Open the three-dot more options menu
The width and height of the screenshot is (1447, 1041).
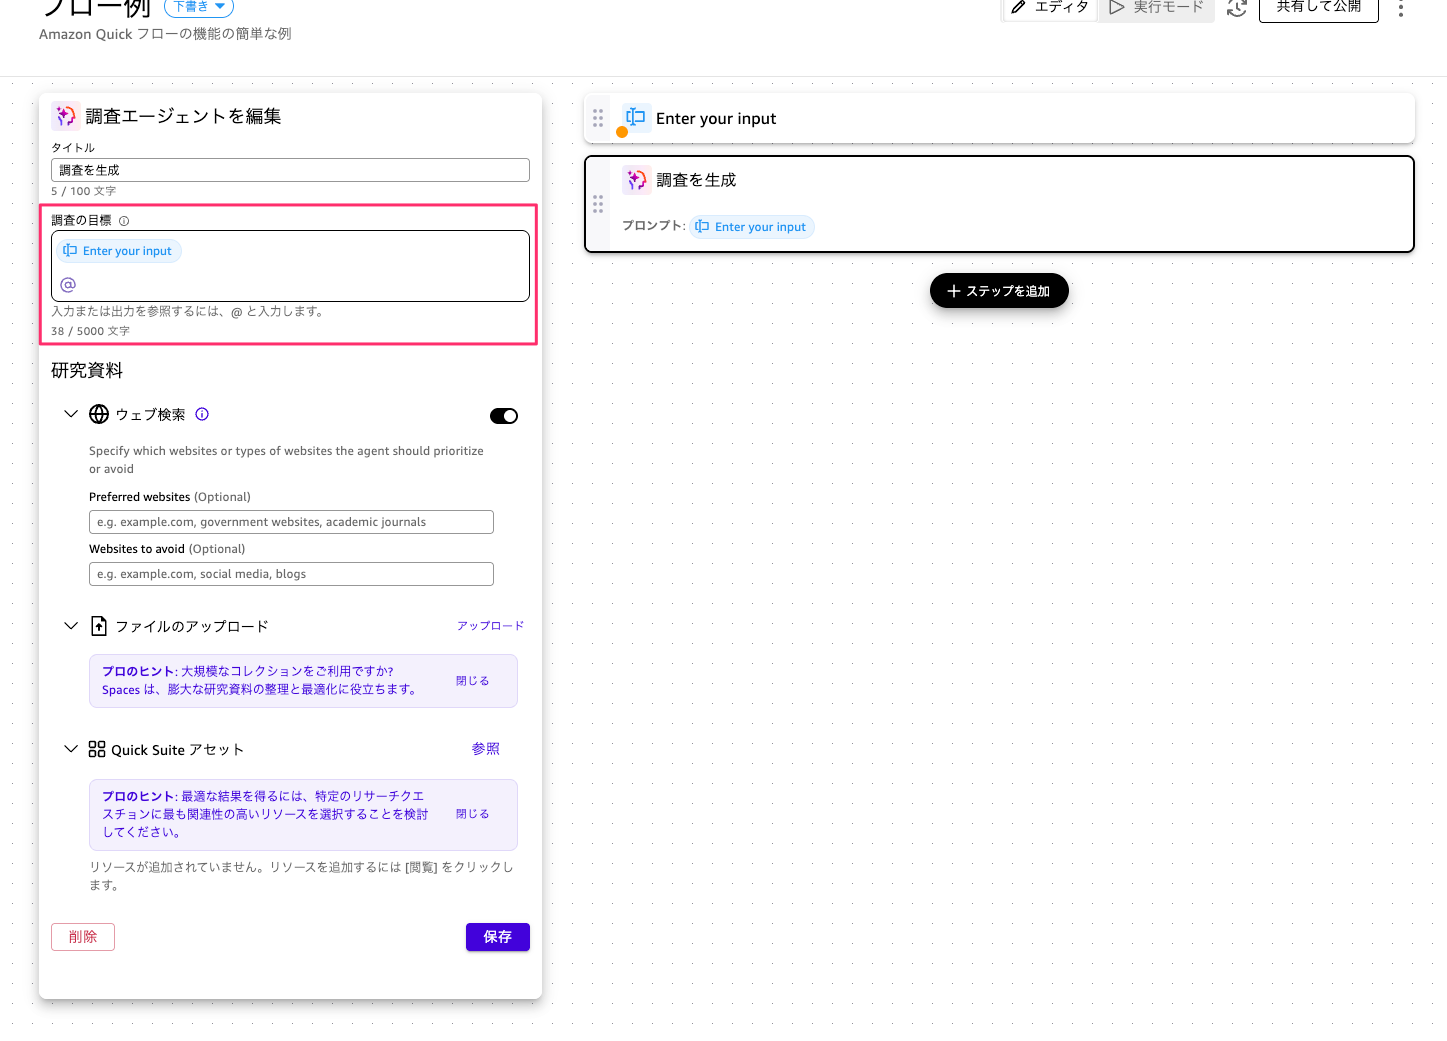tap(1400, 9)
